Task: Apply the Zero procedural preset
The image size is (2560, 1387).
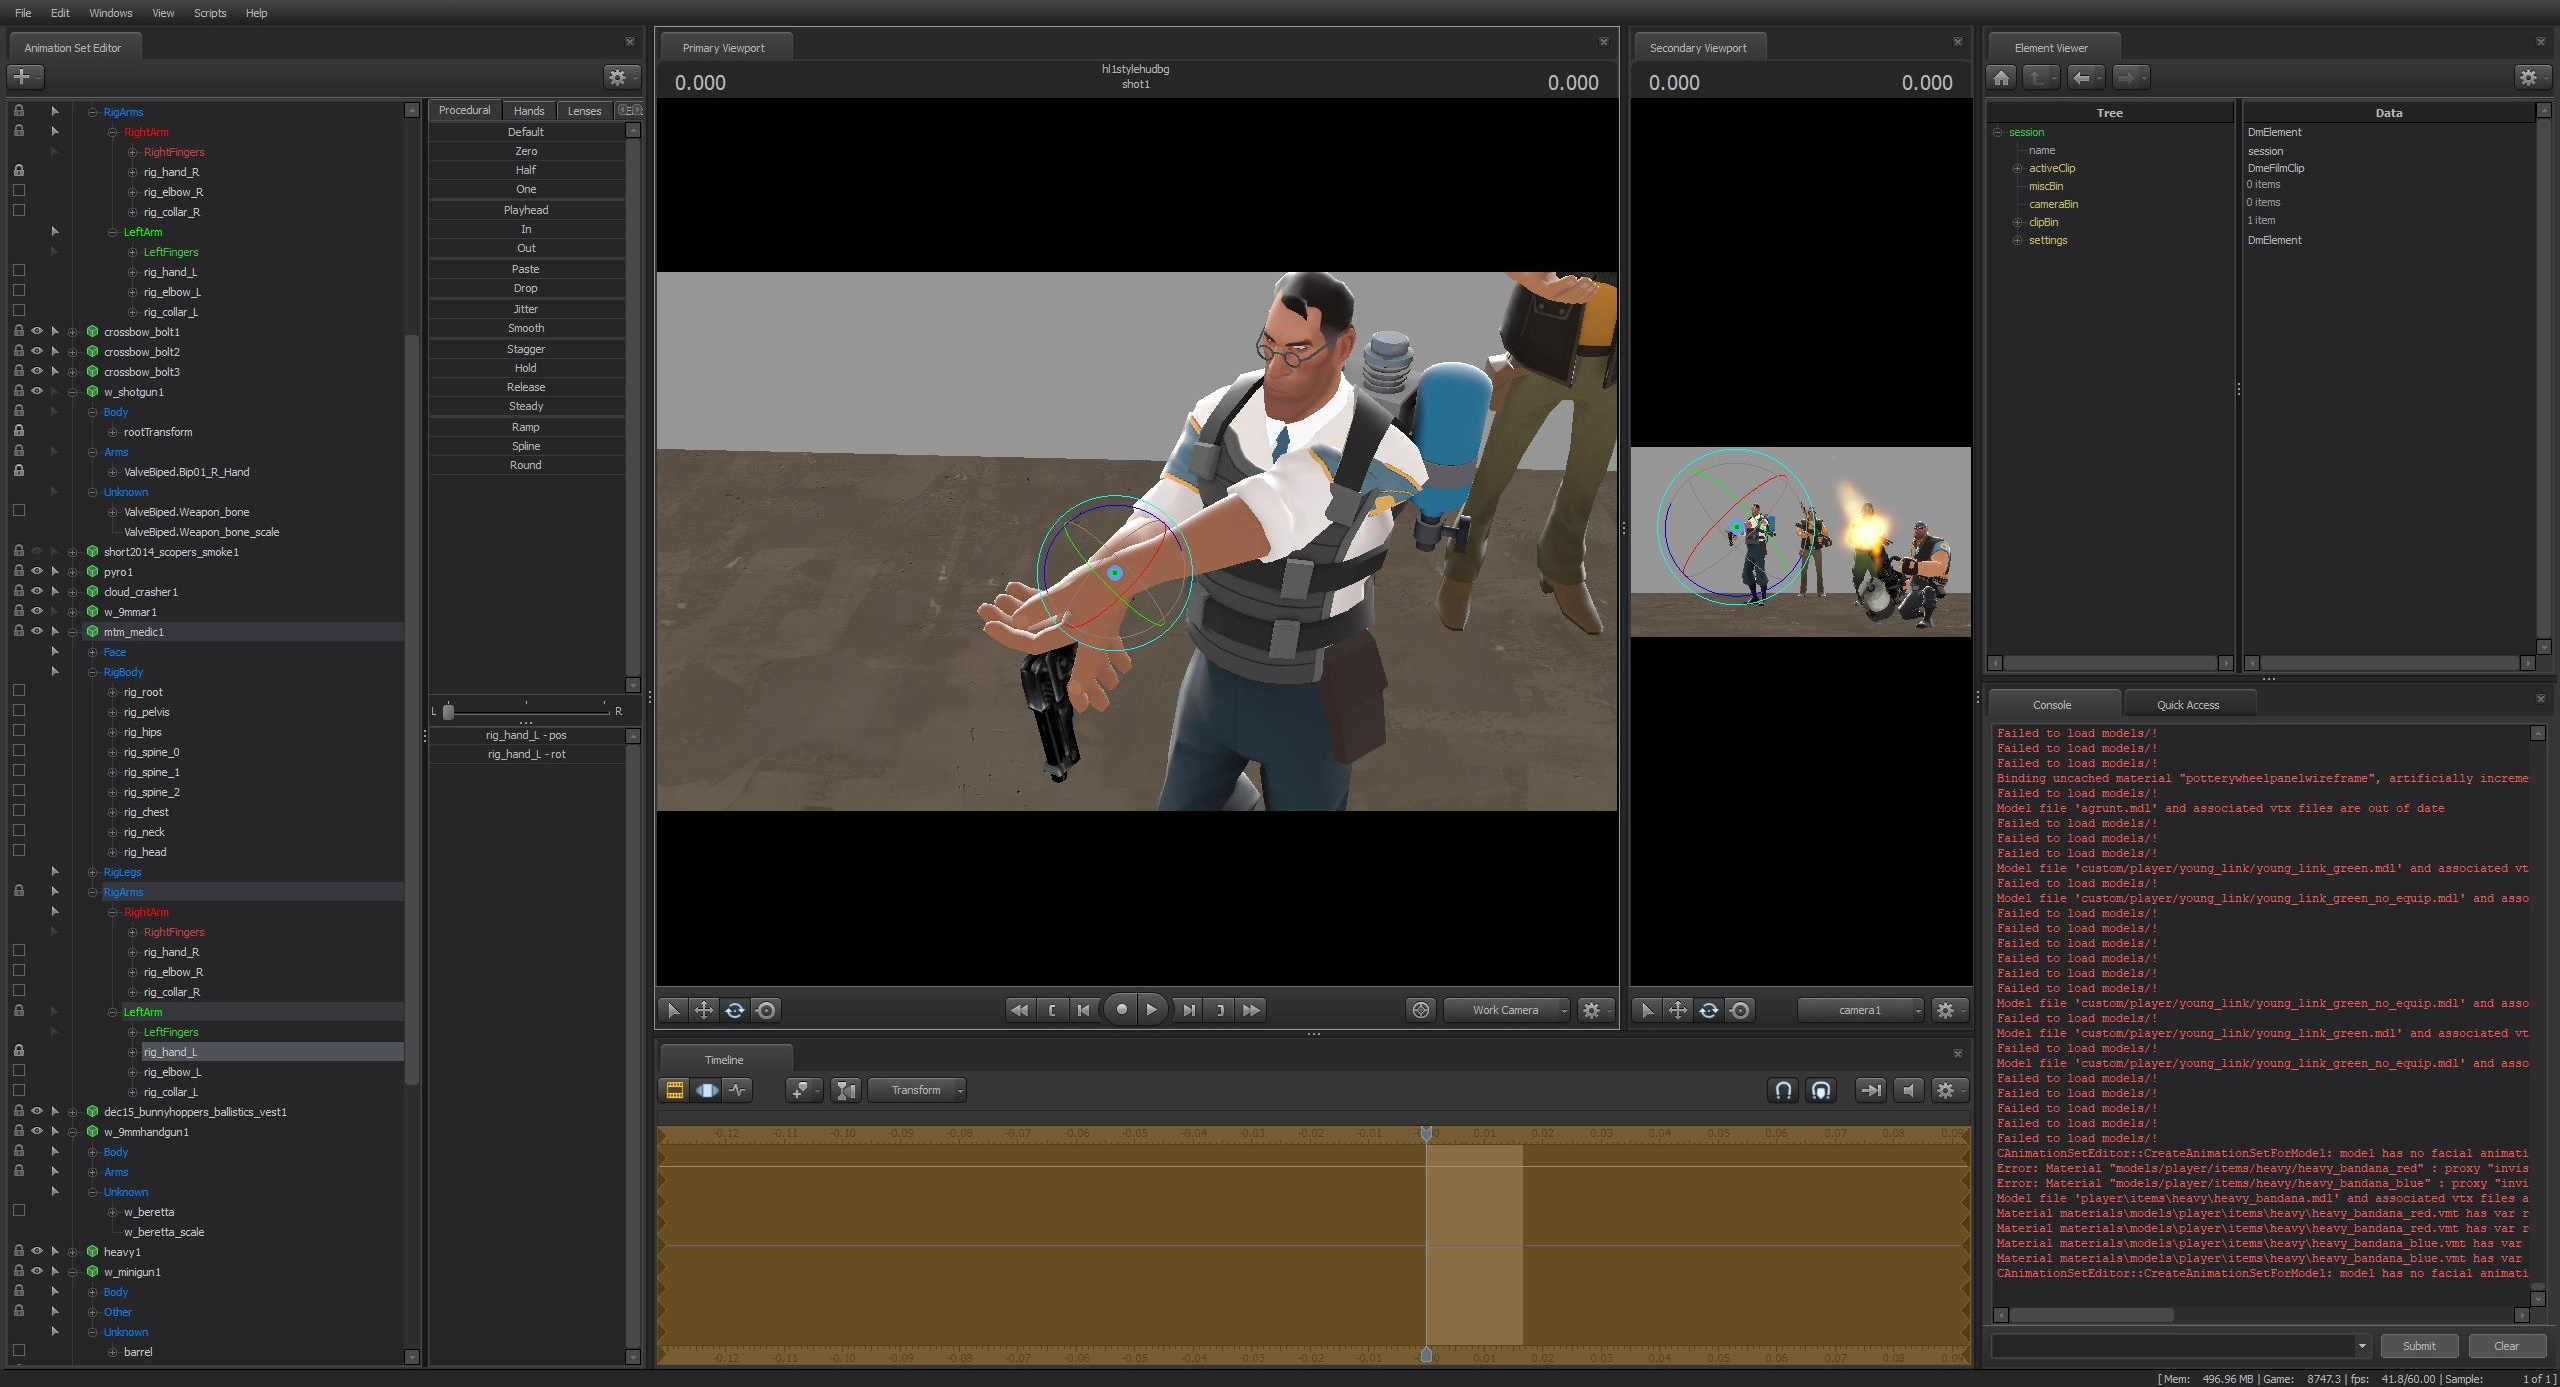Action: pyautogui.click(x=526, y=151)
